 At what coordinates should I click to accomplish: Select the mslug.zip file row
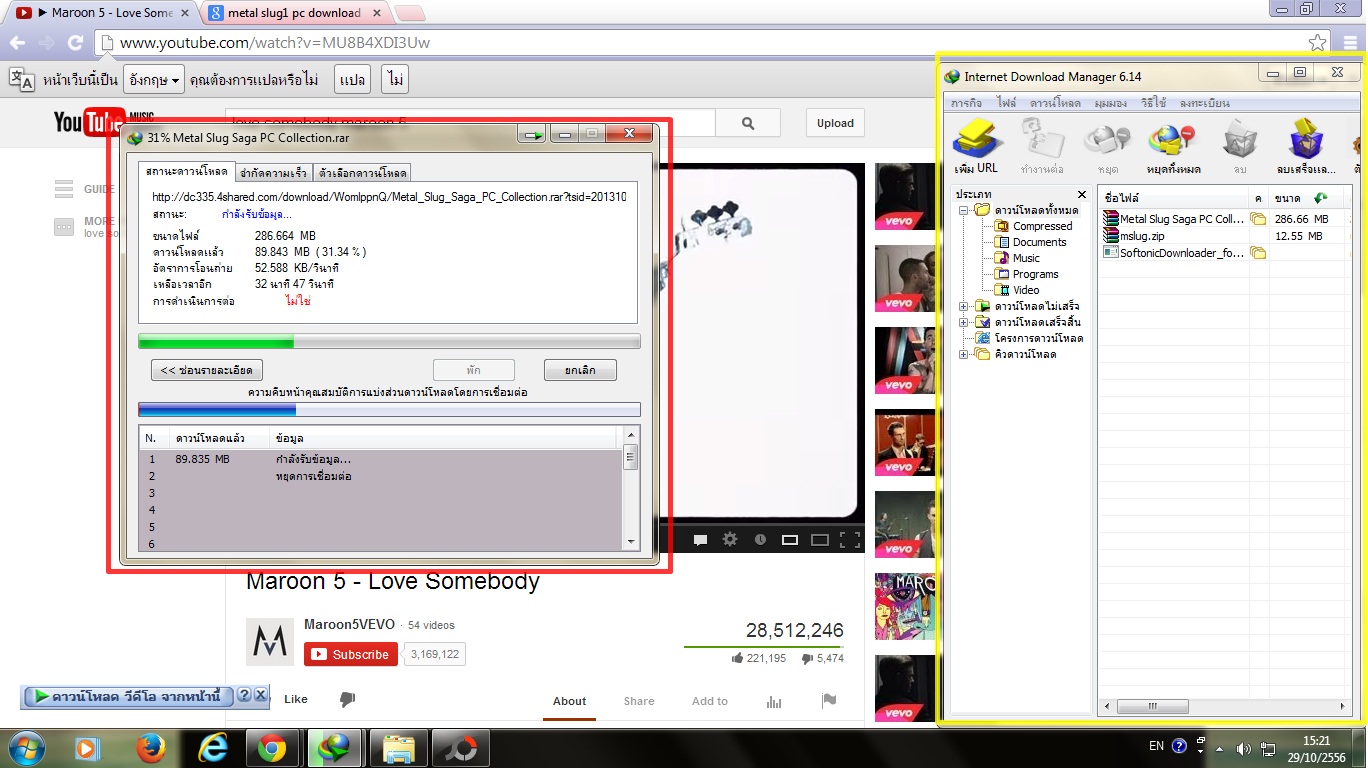tap(1223, 236)
